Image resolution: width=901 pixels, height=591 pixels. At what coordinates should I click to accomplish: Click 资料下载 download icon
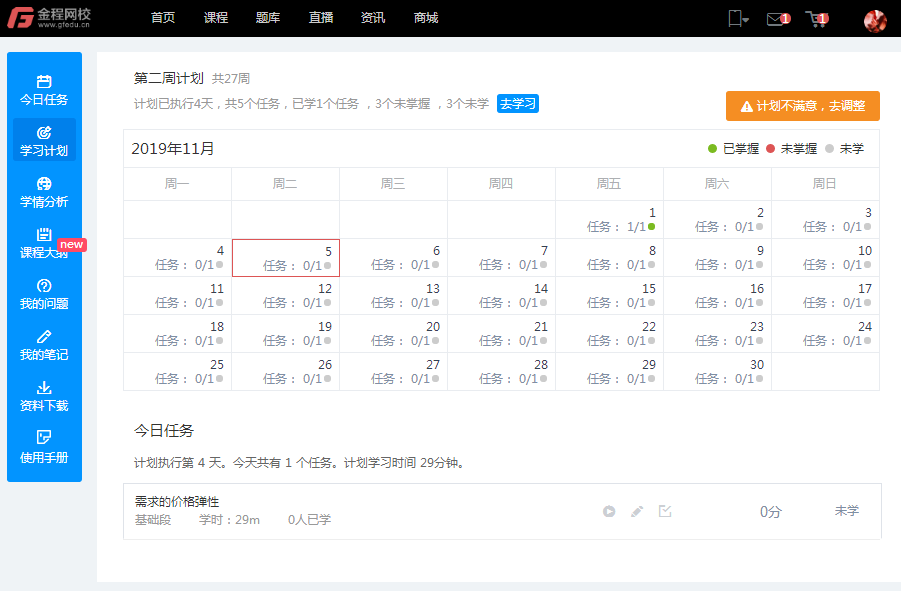44,388
